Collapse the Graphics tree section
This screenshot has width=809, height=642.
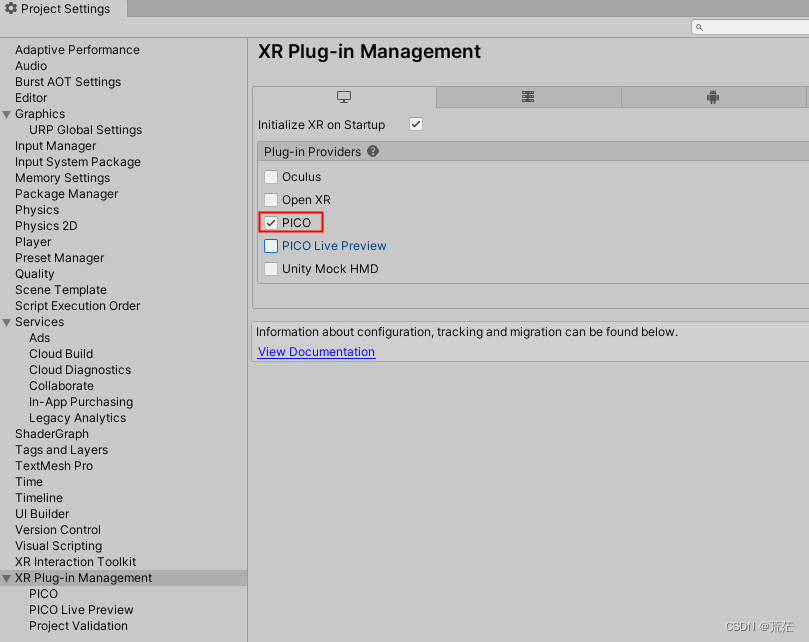pos(7,115)
